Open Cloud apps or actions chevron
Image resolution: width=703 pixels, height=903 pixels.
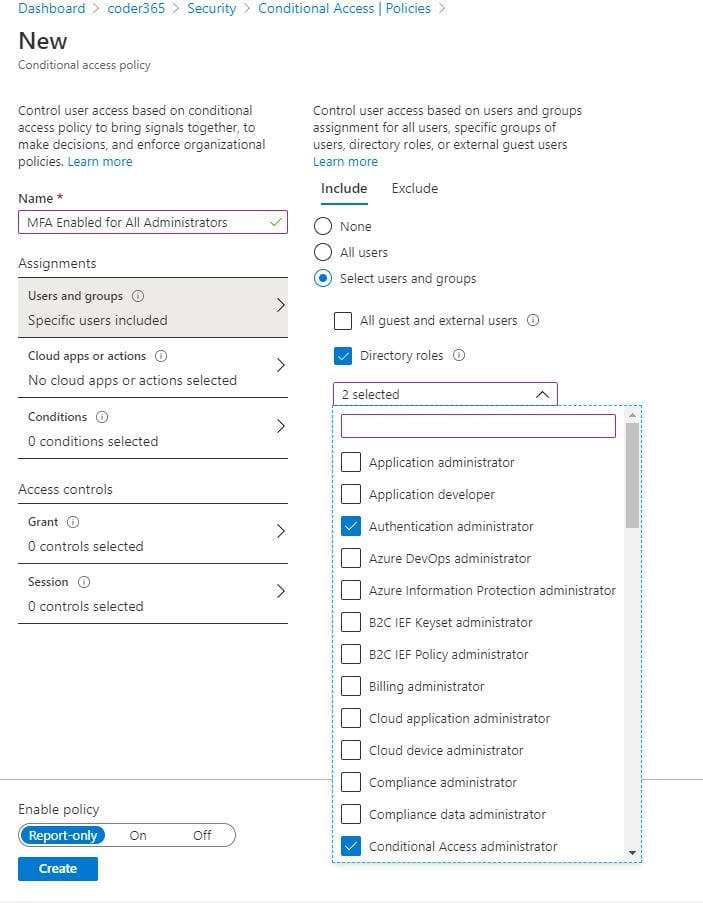(280, 366)
